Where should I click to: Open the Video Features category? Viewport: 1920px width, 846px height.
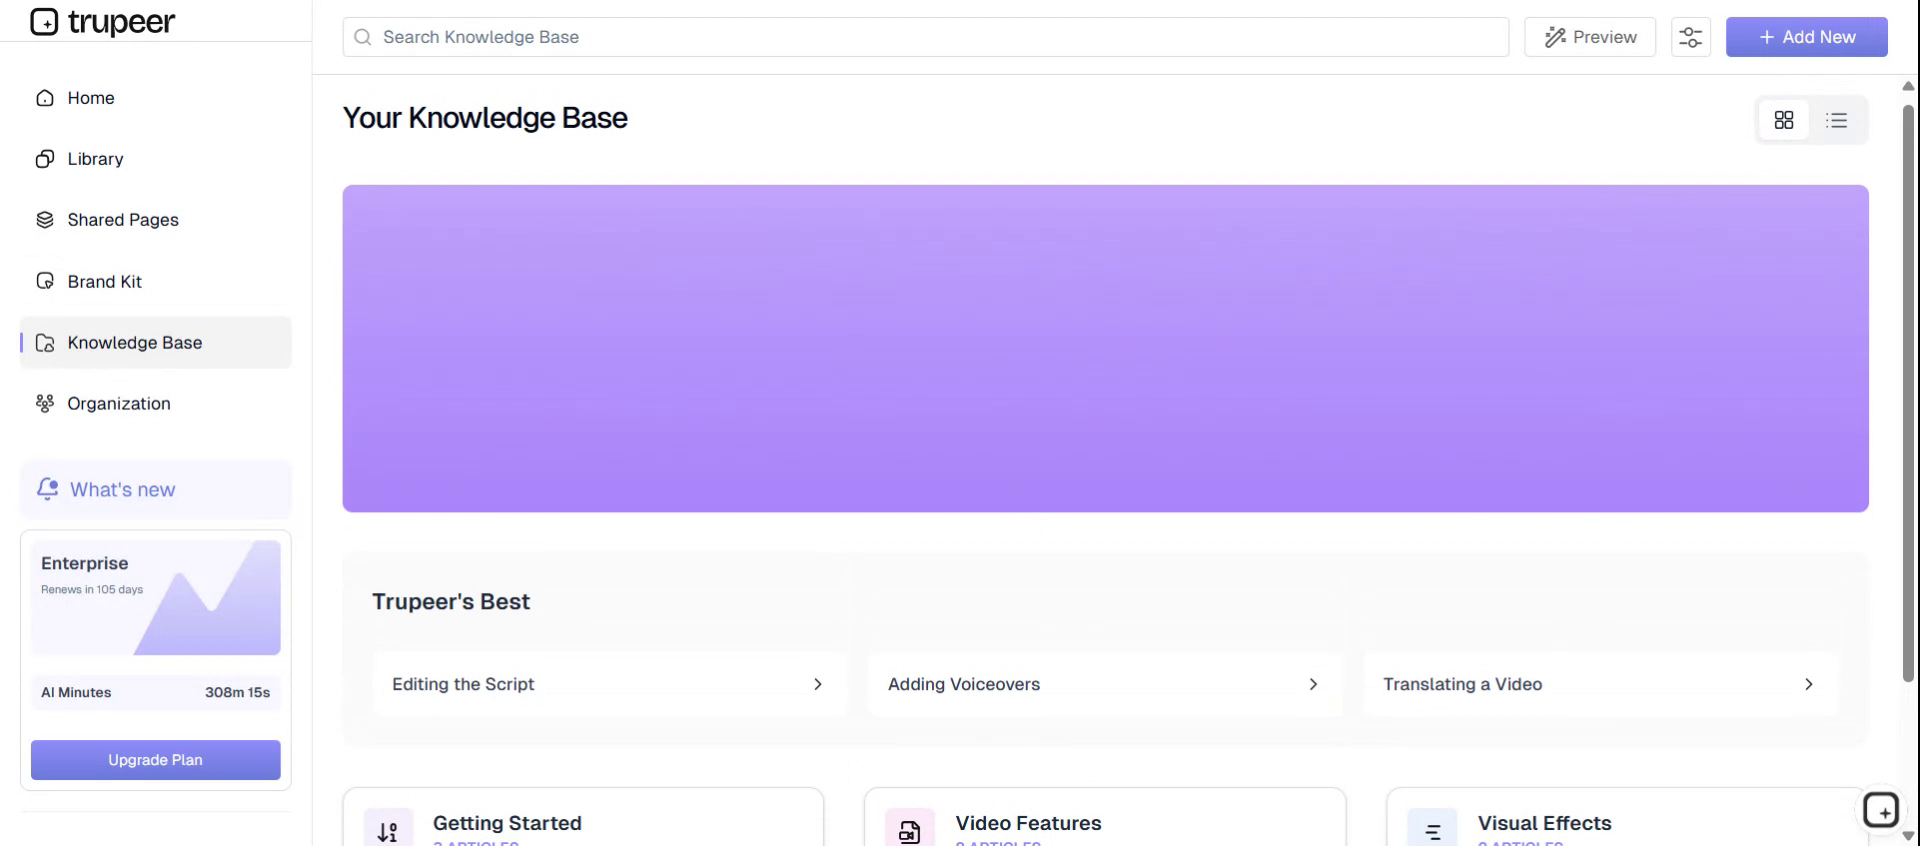1105,817
